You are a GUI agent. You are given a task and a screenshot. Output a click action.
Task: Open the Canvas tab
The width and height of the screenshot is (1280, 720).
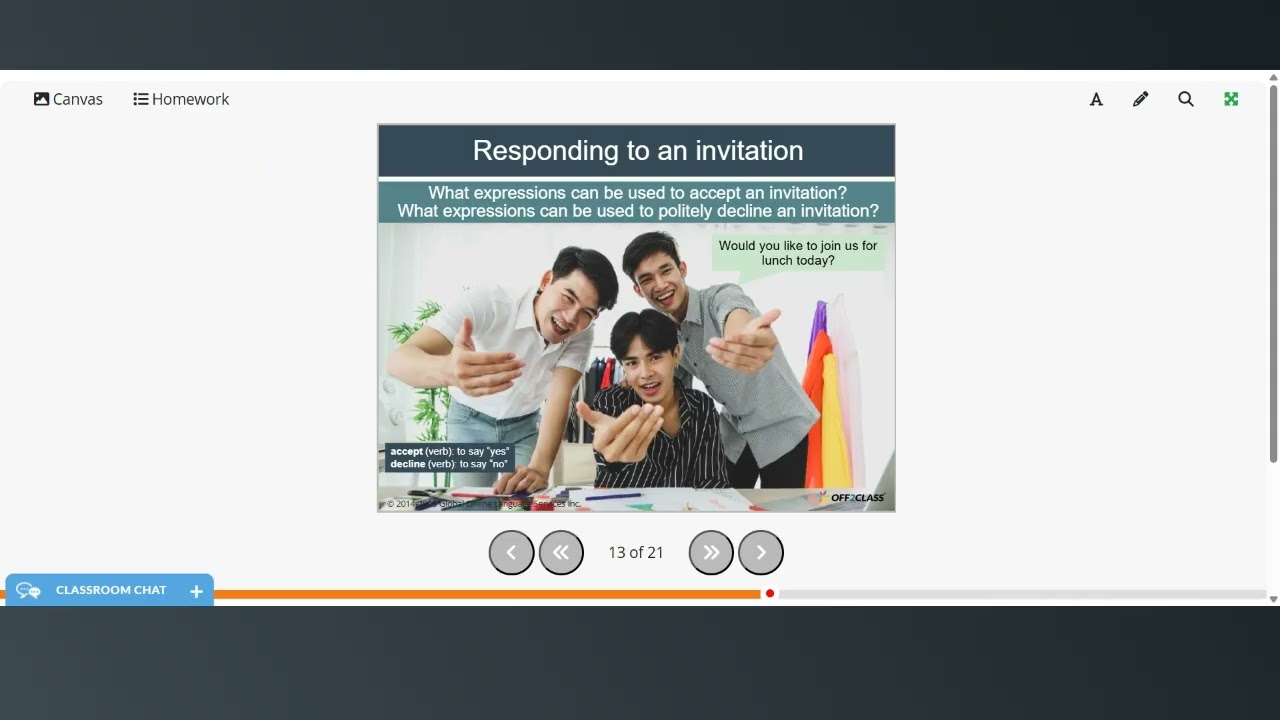(68, 99)
